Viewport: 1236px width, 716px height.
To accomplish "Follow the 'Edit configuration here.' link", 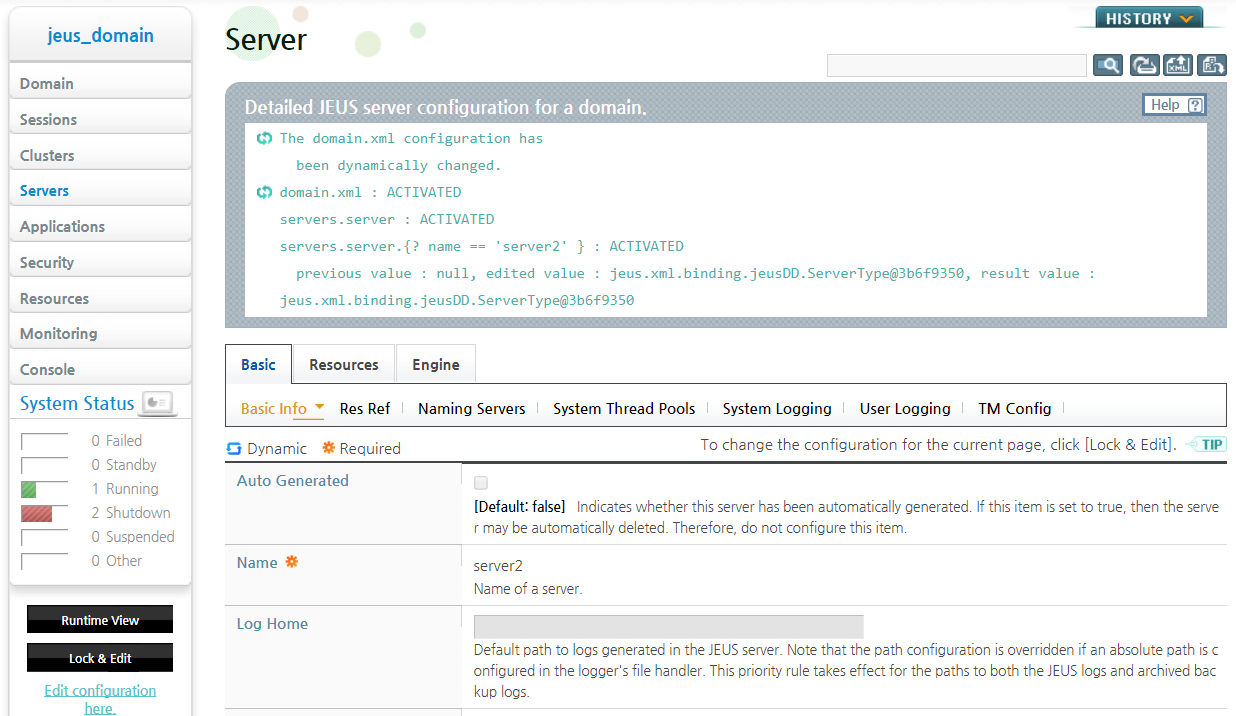I will [100, 698].
